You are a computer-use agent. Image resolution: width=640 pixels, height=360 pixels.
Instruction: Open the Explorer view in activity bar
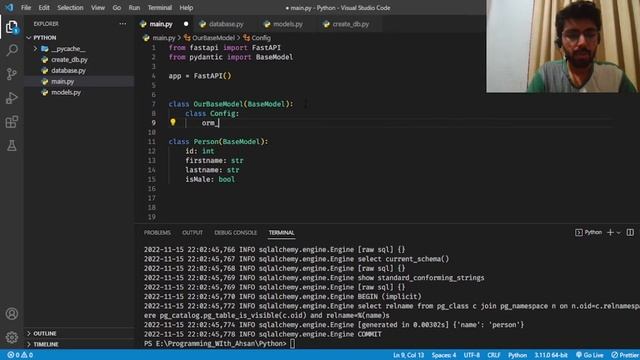coord(12,27)
